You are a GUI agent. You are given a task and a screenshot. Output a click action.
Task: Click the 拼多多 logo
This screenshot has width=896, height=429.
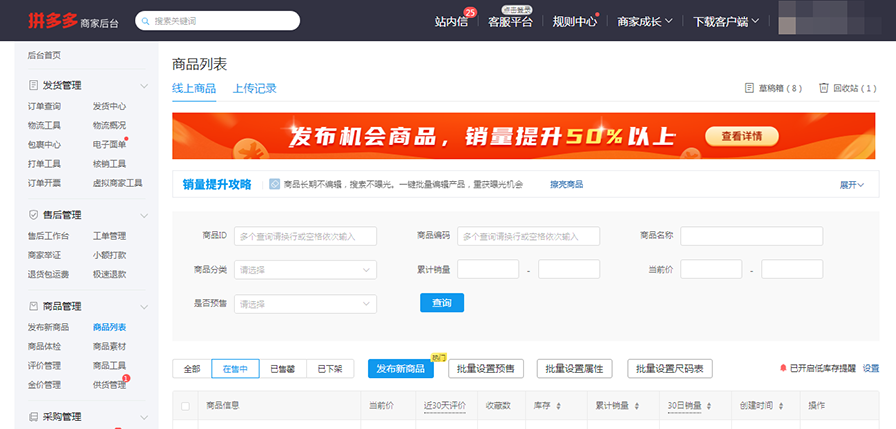(53, 21)
